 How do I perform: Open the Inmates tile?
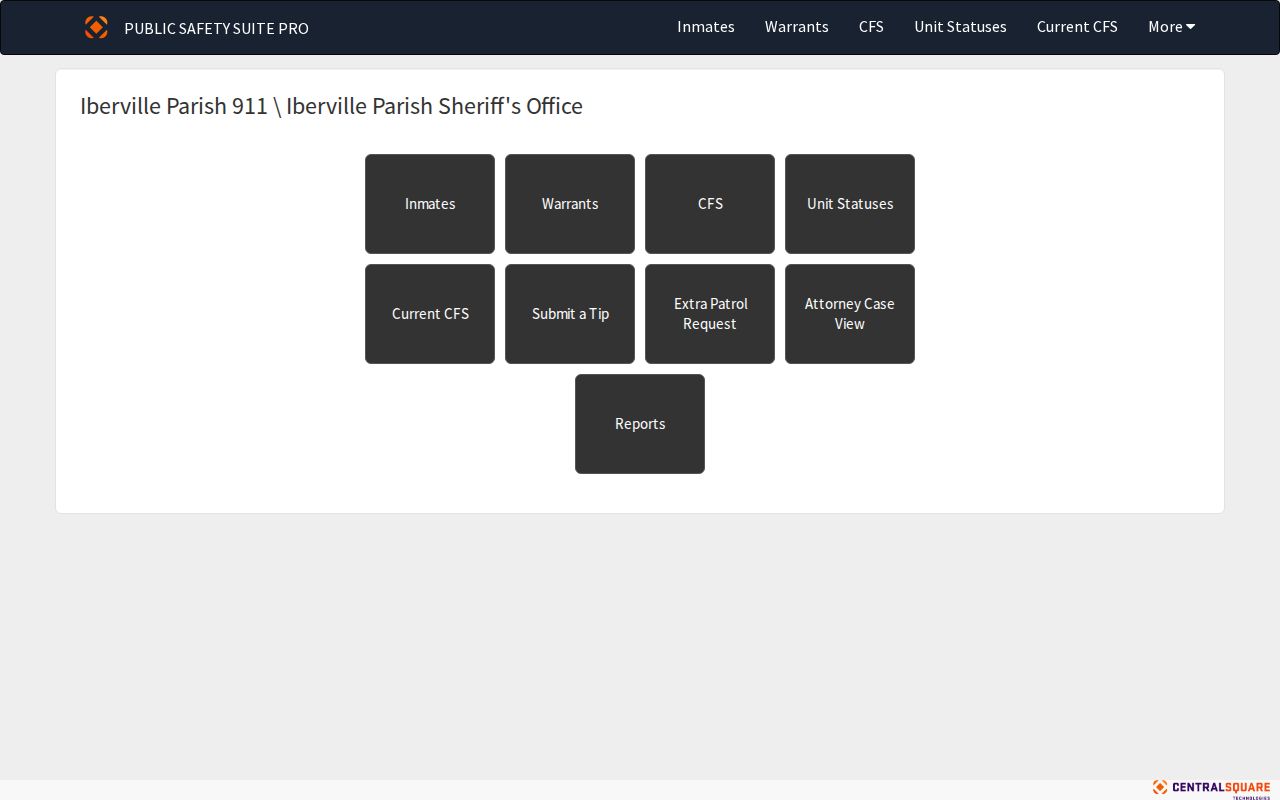click(430, 204)
